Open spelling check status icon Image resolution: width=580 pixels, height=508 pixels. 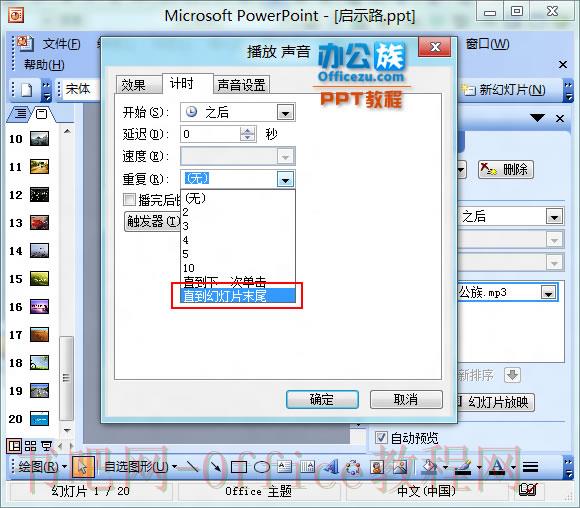528,490
